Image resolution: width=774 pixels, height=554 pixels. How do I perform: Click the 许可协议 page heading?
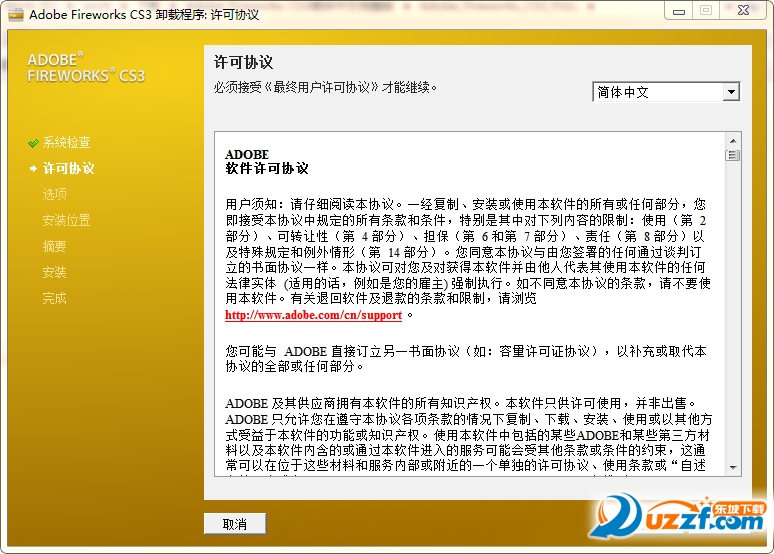pyautogui.click(x=243, y=62)
